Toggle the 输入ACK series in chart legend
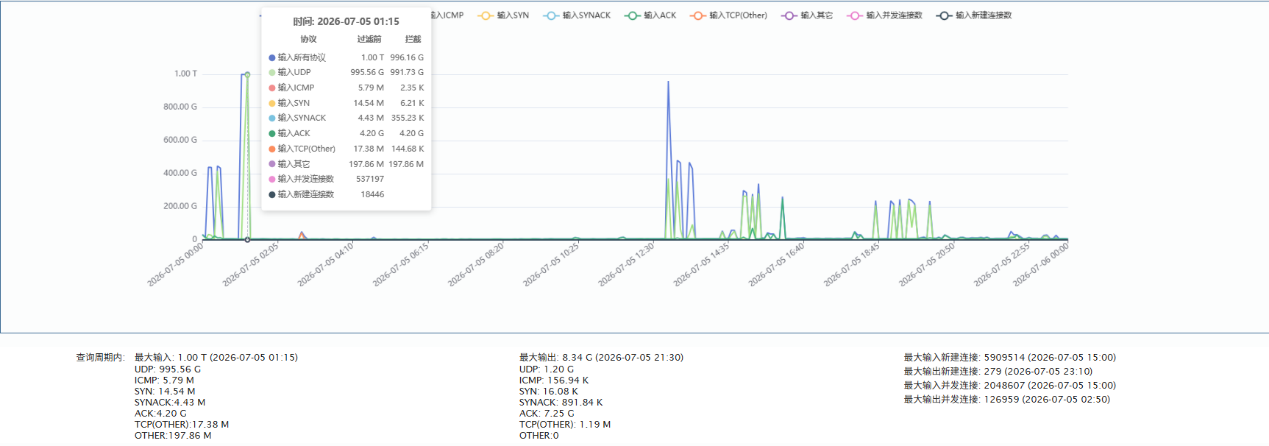Screen dimensions: 1269x446 (651, 16)
